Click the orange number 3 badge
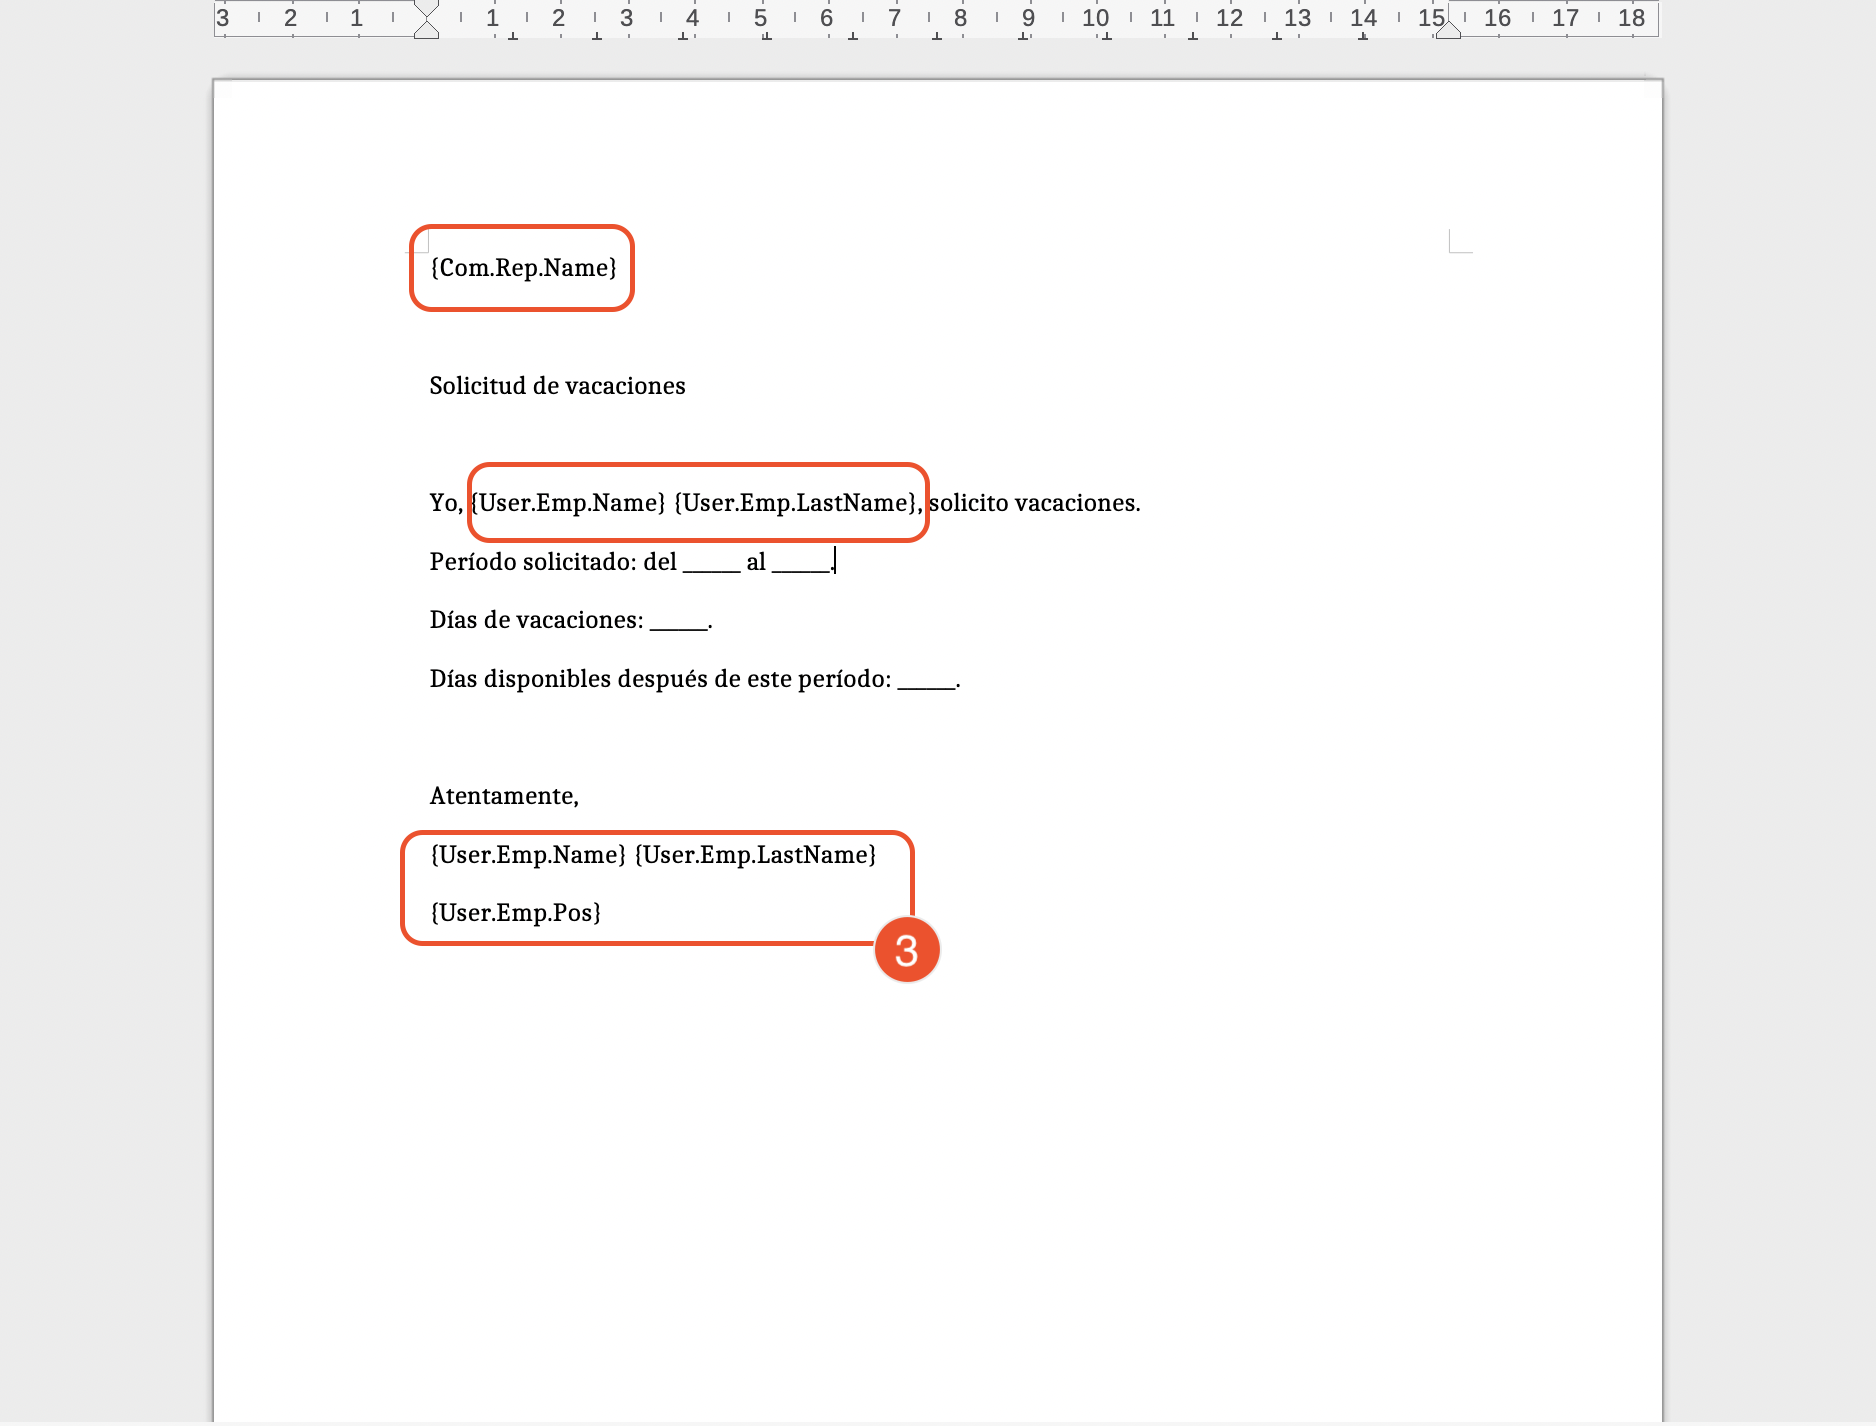This screenshot has width=1876, height=1426. tap(906, 950)
